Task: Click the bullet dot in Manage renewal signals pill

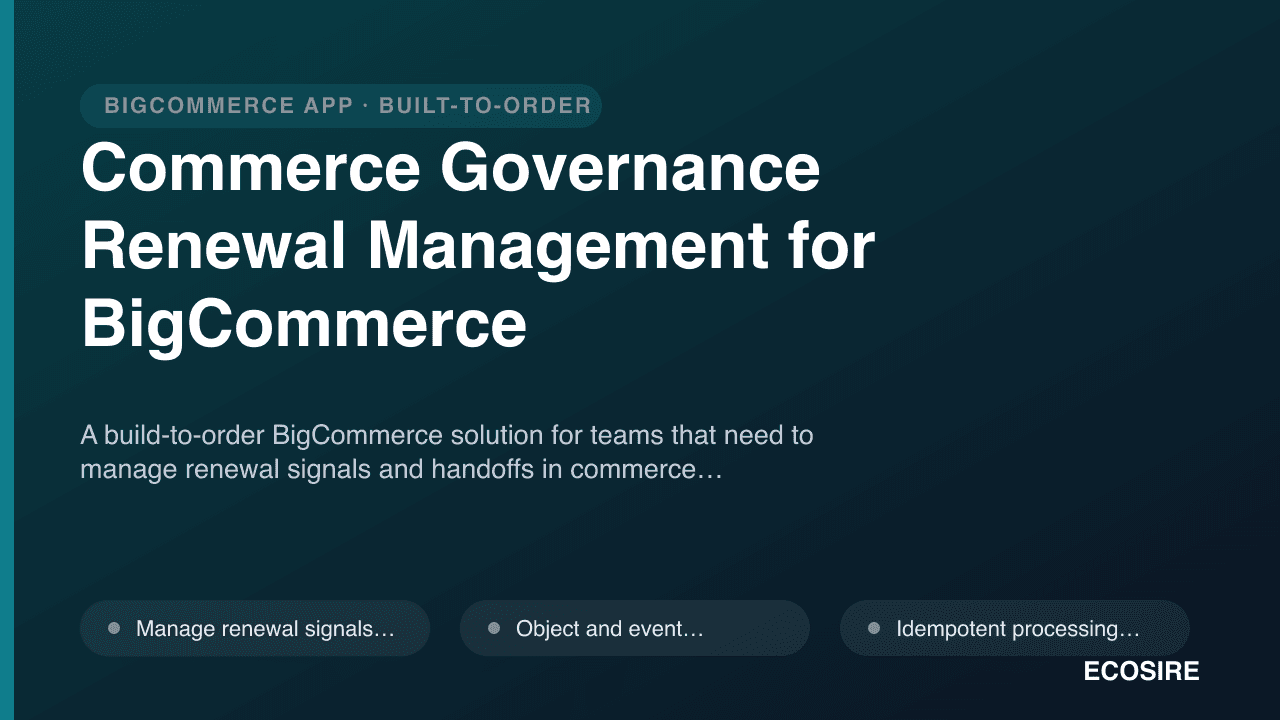Action: tap(114, 628)
